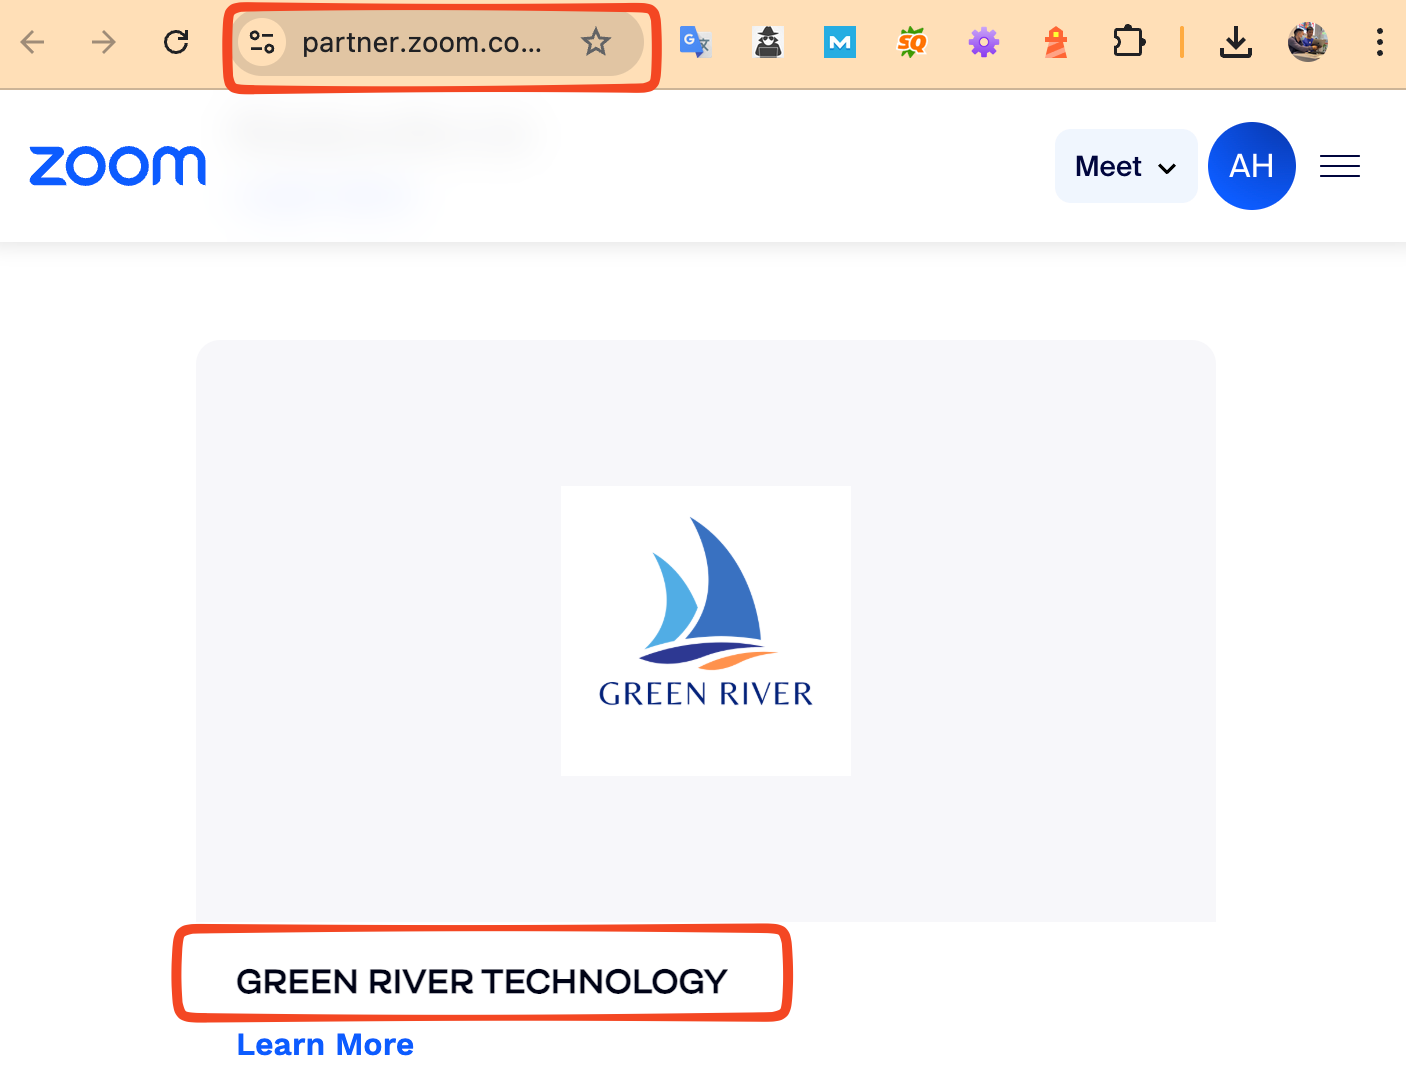Click the Chrome profile picture
1406x1092 pixels.
tap(1308, 42)
